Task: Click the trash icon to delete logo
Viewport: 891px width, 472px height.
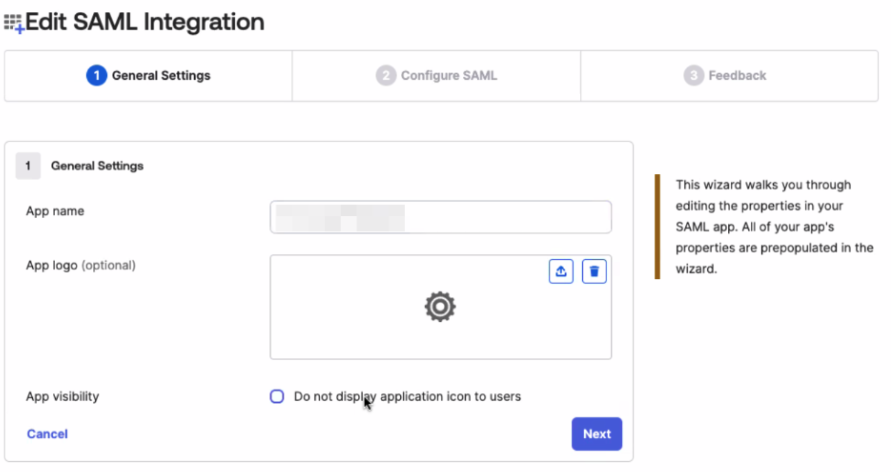Action: point(594,271)
